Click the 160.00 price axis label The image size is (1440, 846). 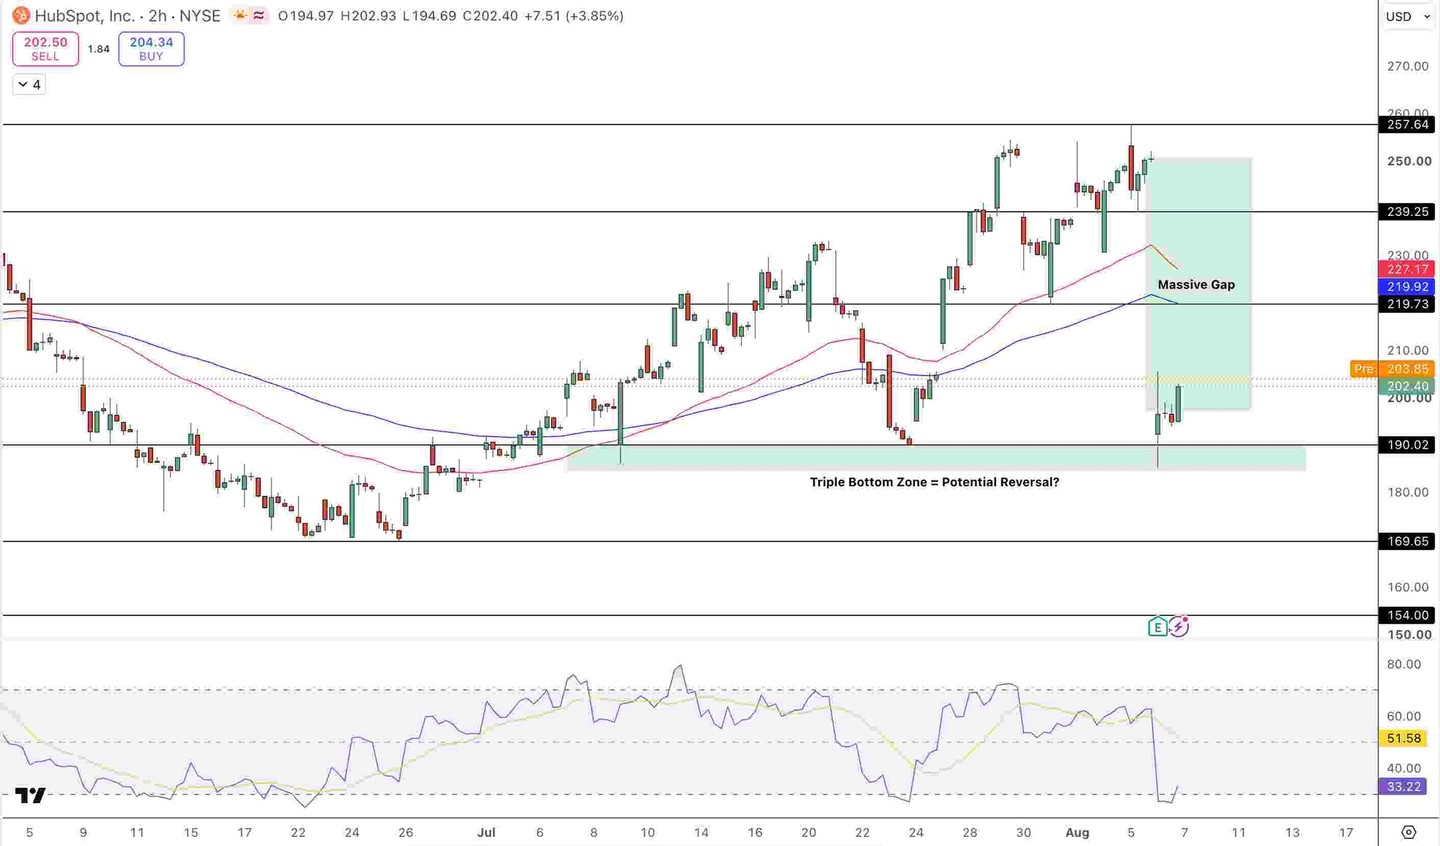(1408, 588)
